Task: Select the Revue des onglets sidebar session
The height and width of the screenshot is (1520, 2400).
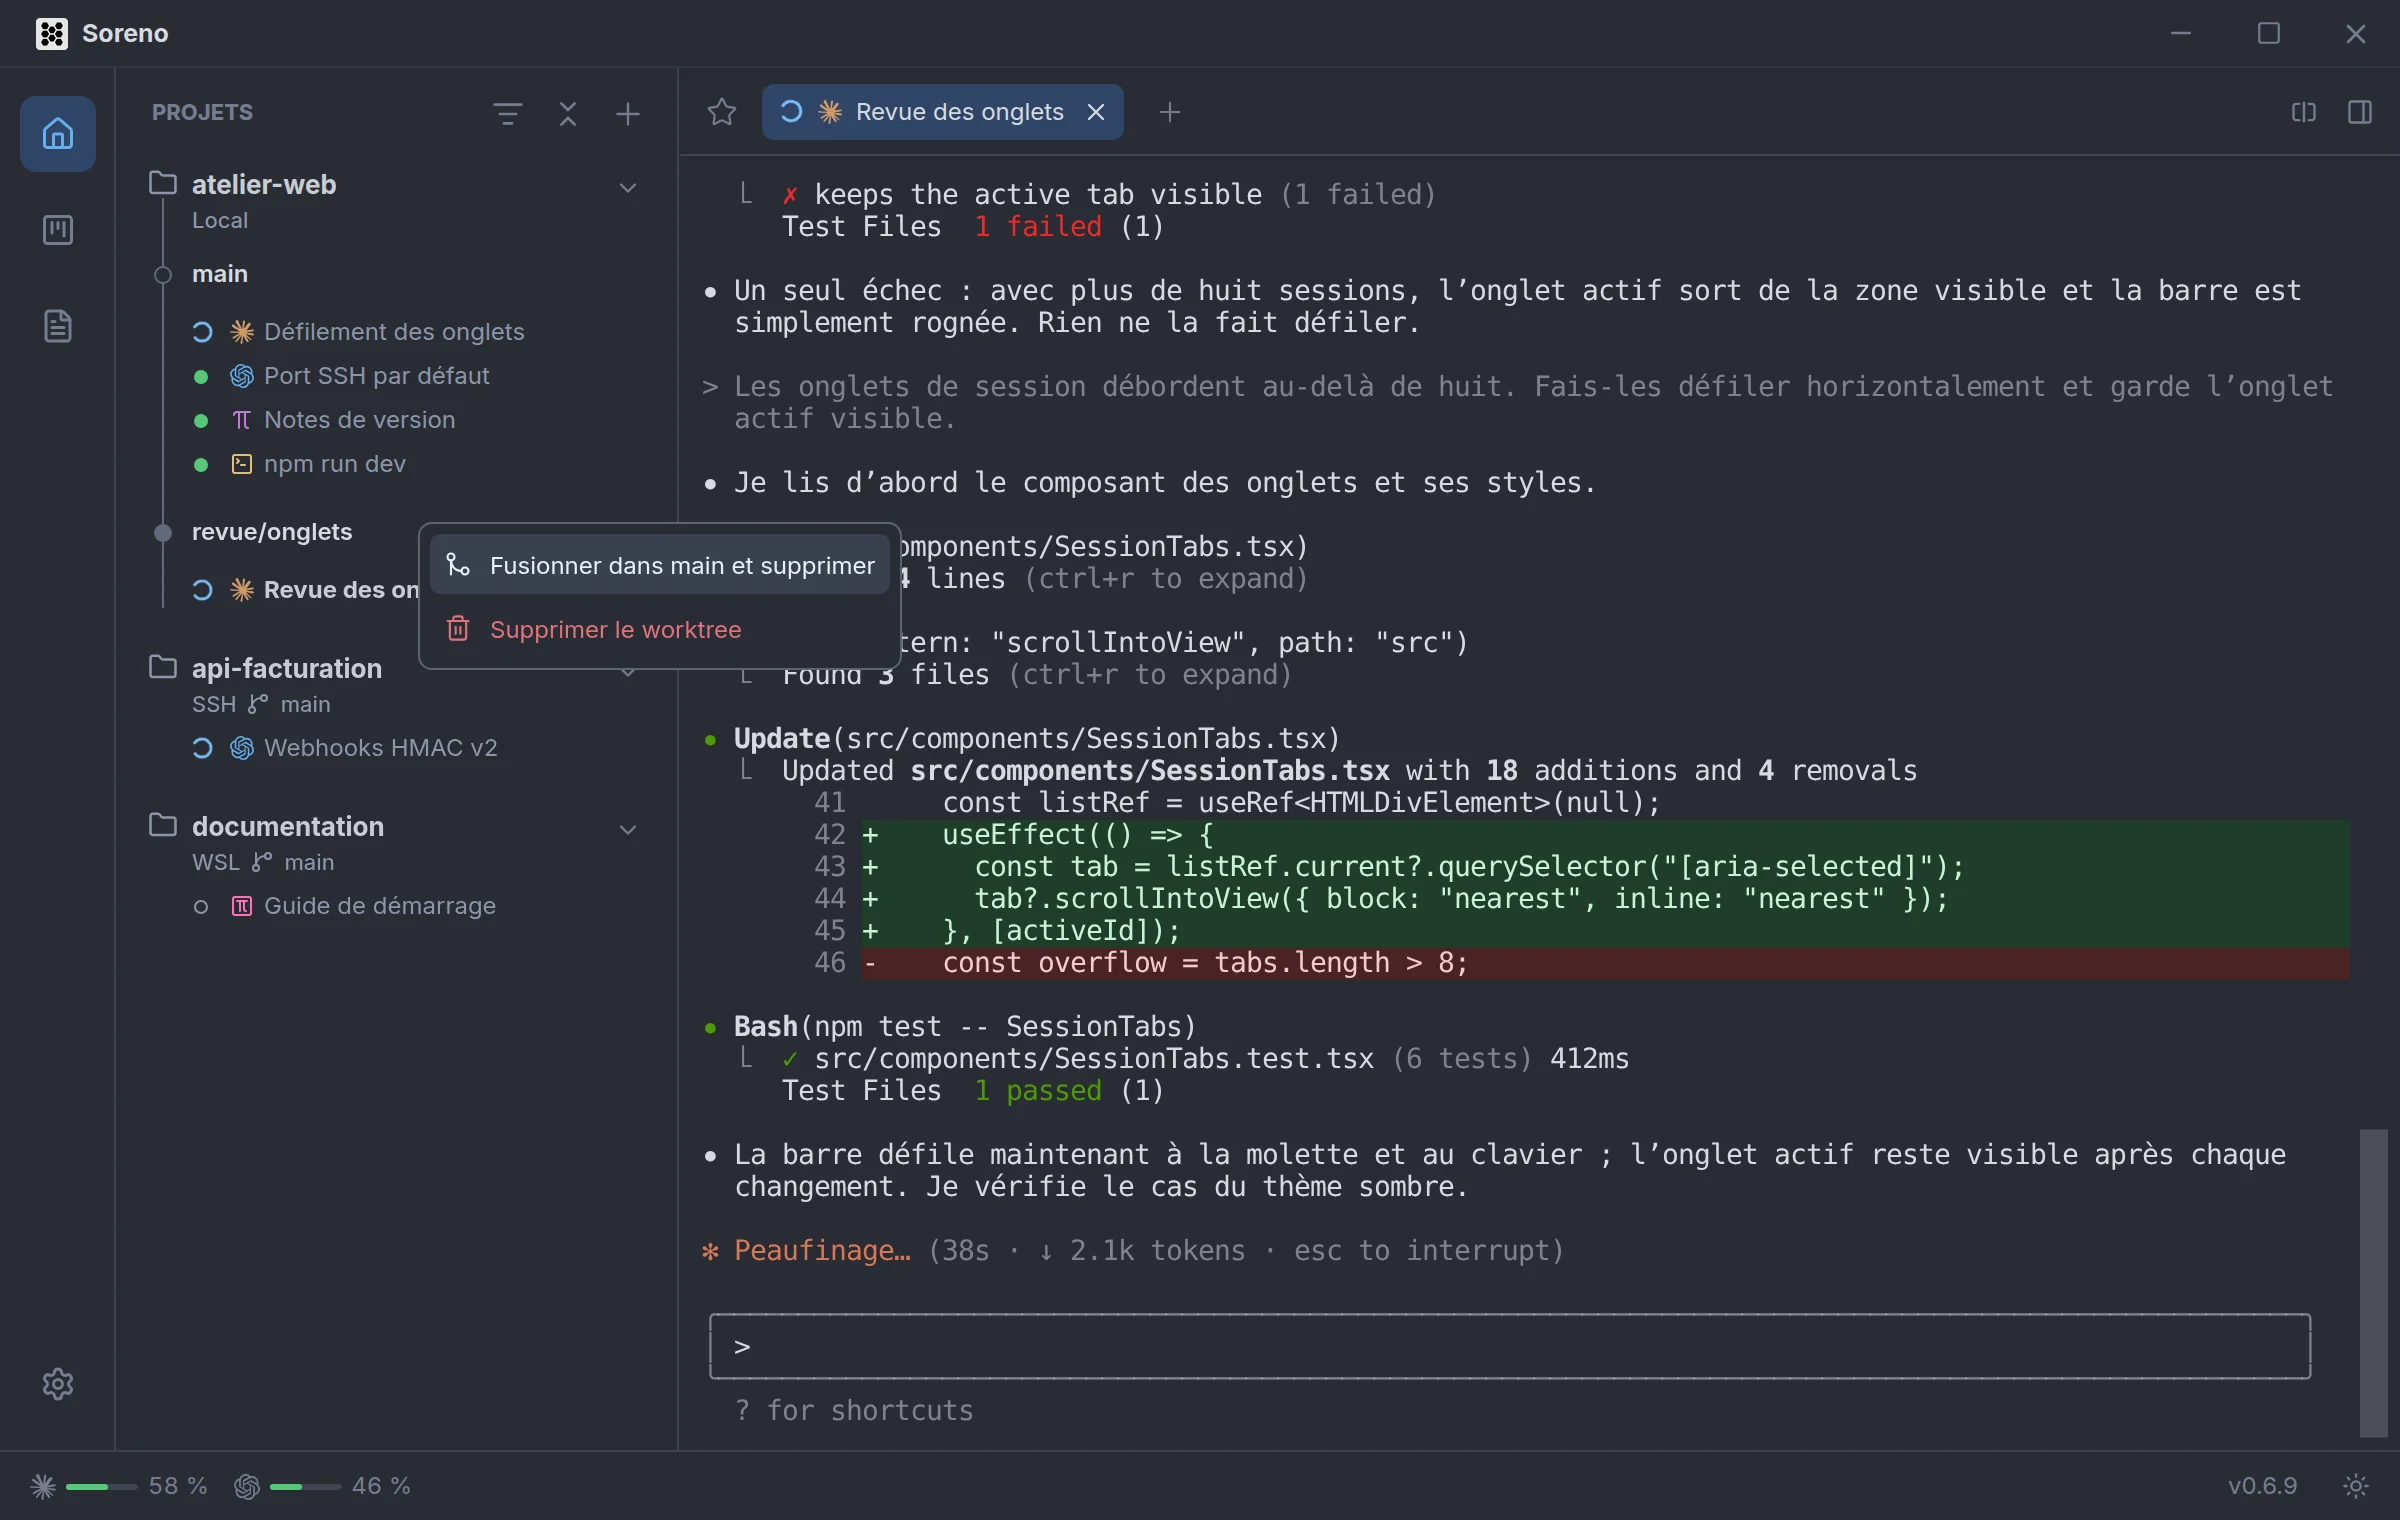Action: coord(305,590)
